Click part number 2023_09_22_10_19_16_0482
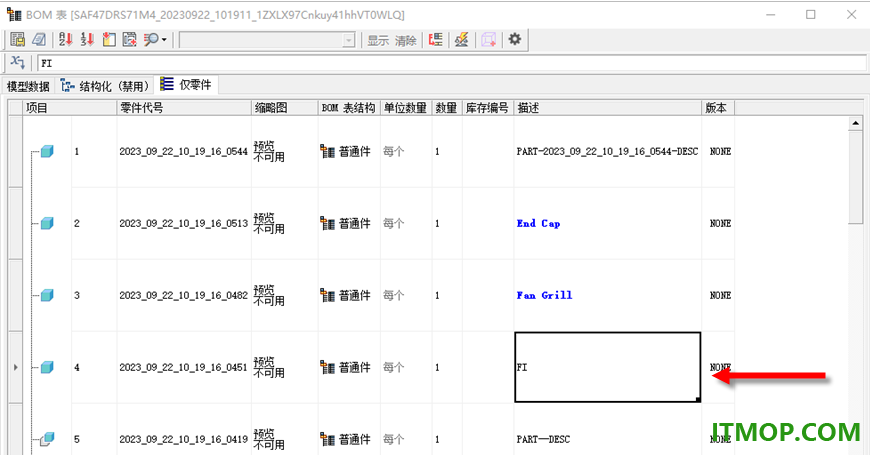Viewport: 870px width, 455px height. [x=184, y=296]
